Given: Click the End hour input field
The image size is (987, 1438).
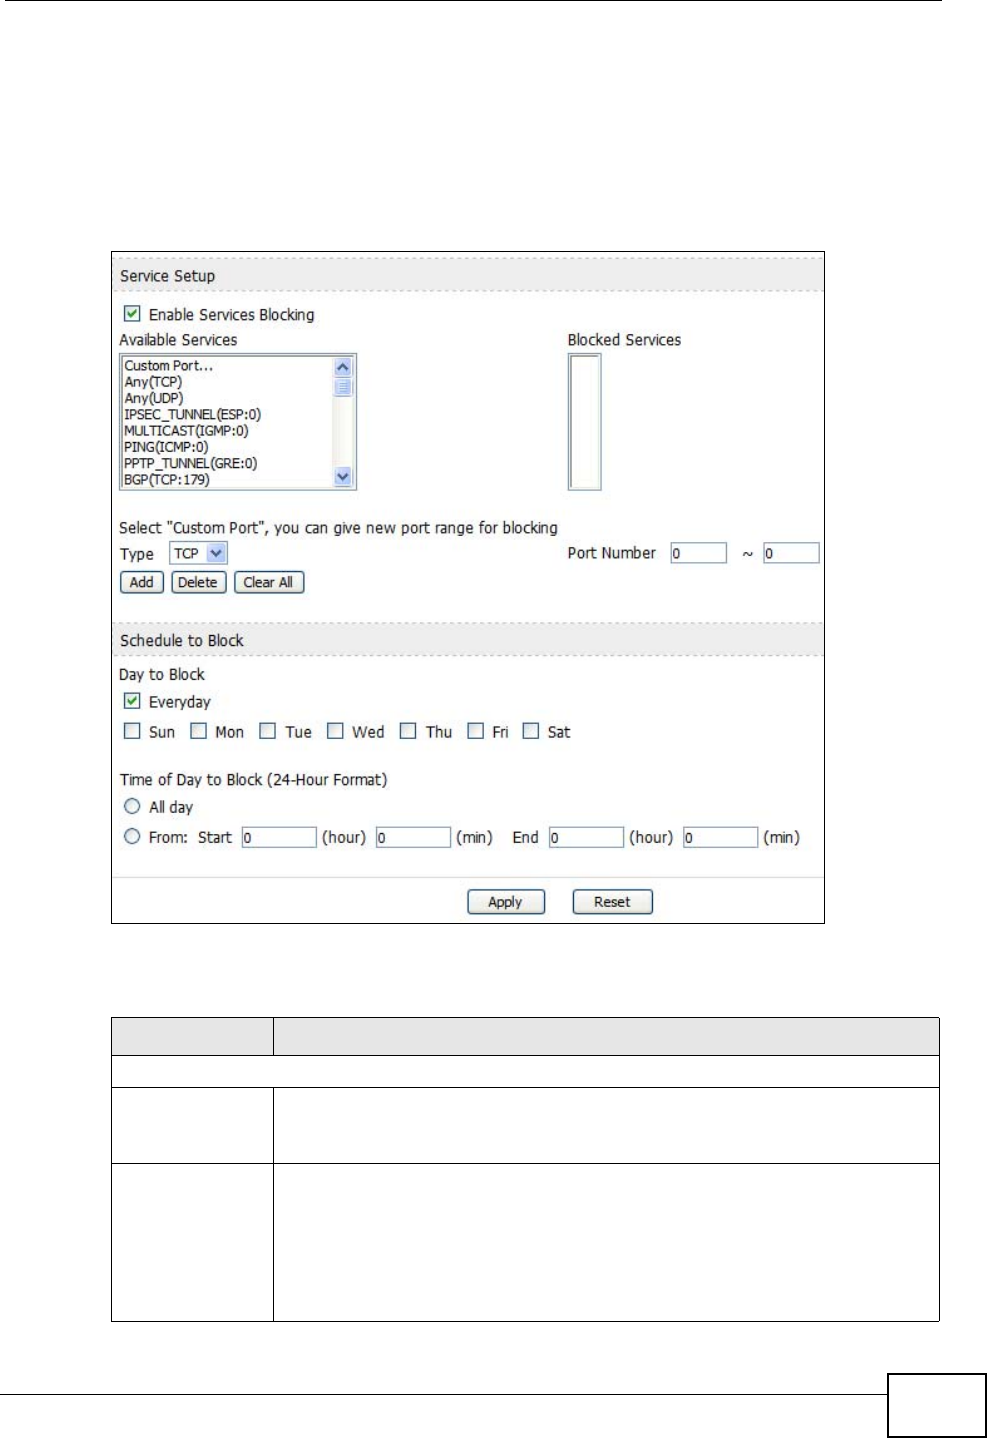Looking at the screenshot, I should 586,838.
